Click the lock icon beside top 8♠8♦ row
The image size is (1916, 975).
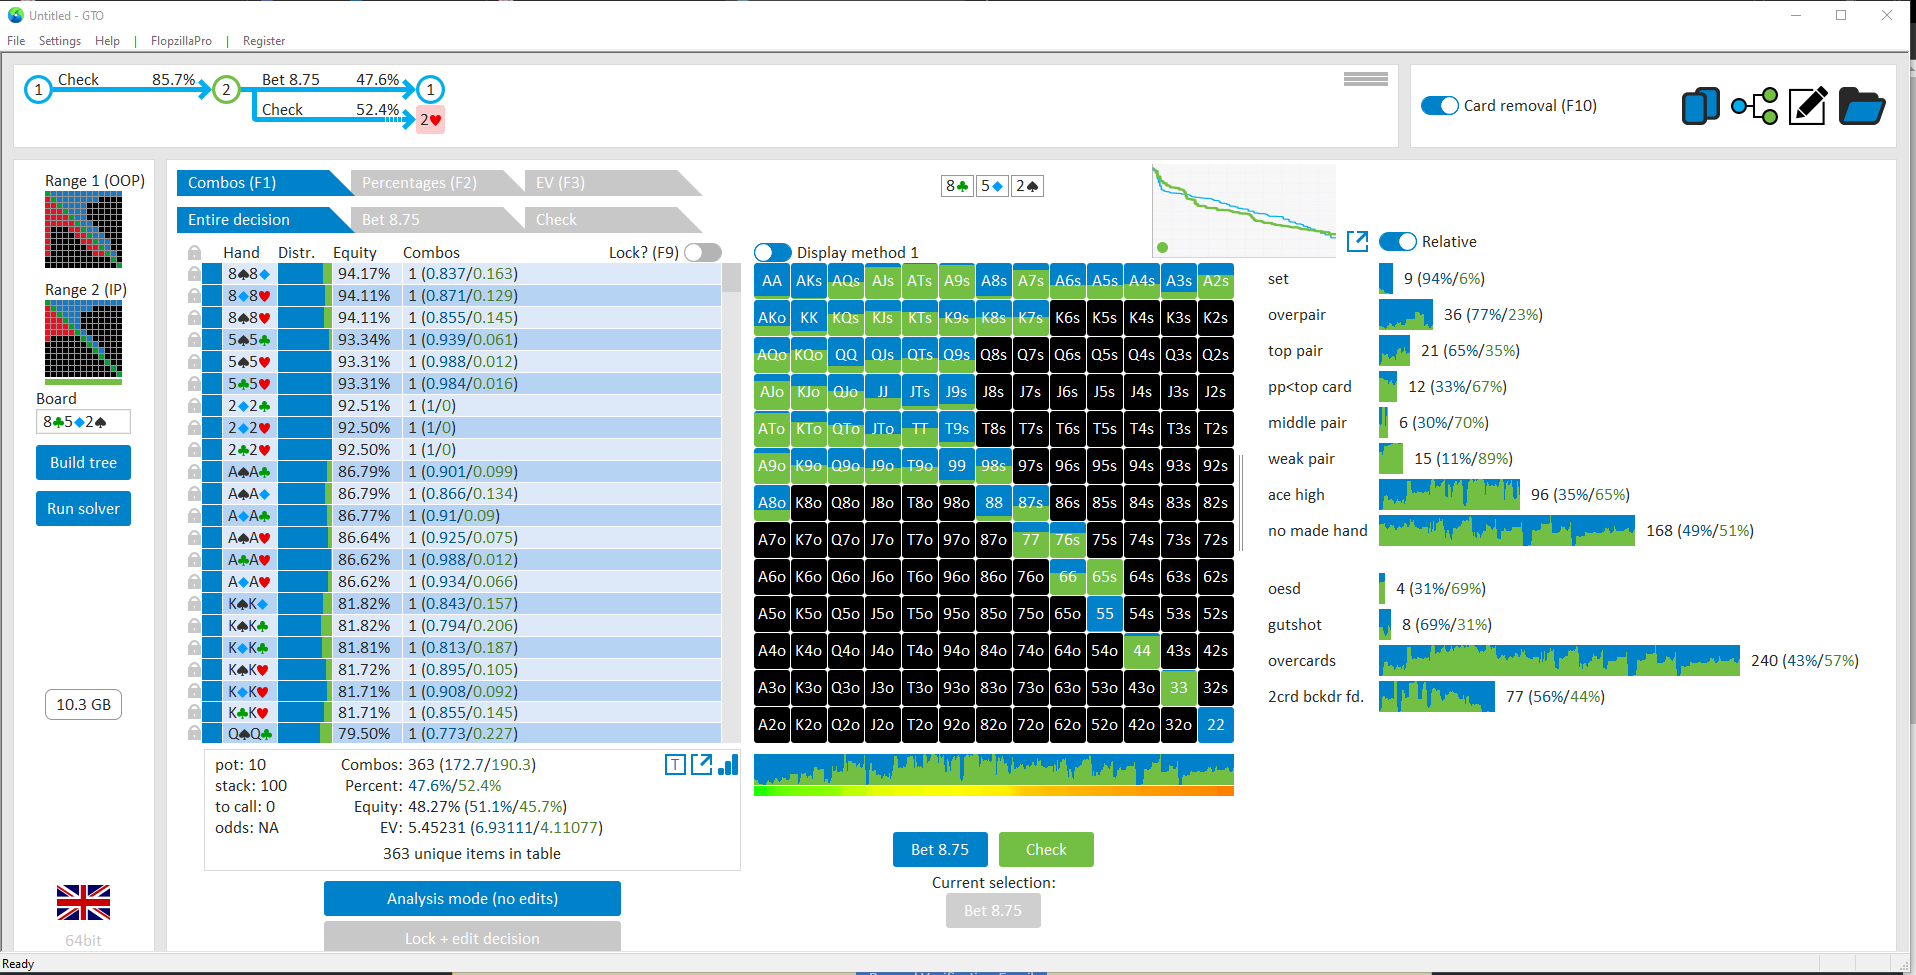pyautogui.click(x=194, y=274)
